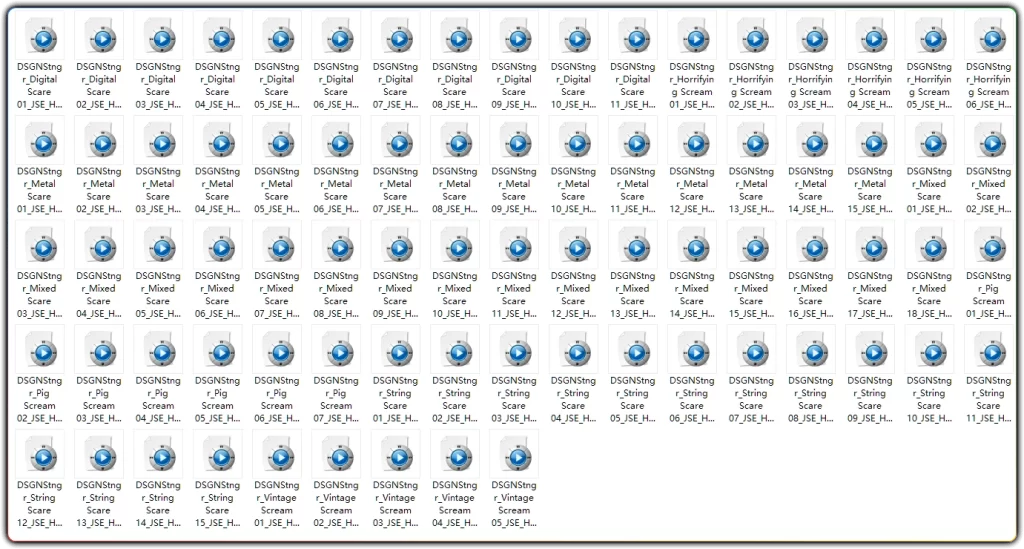Click the Pig Scream 05 file name label
The height and width of the screenshot is (549, 1024).
[x=217, y=399]
